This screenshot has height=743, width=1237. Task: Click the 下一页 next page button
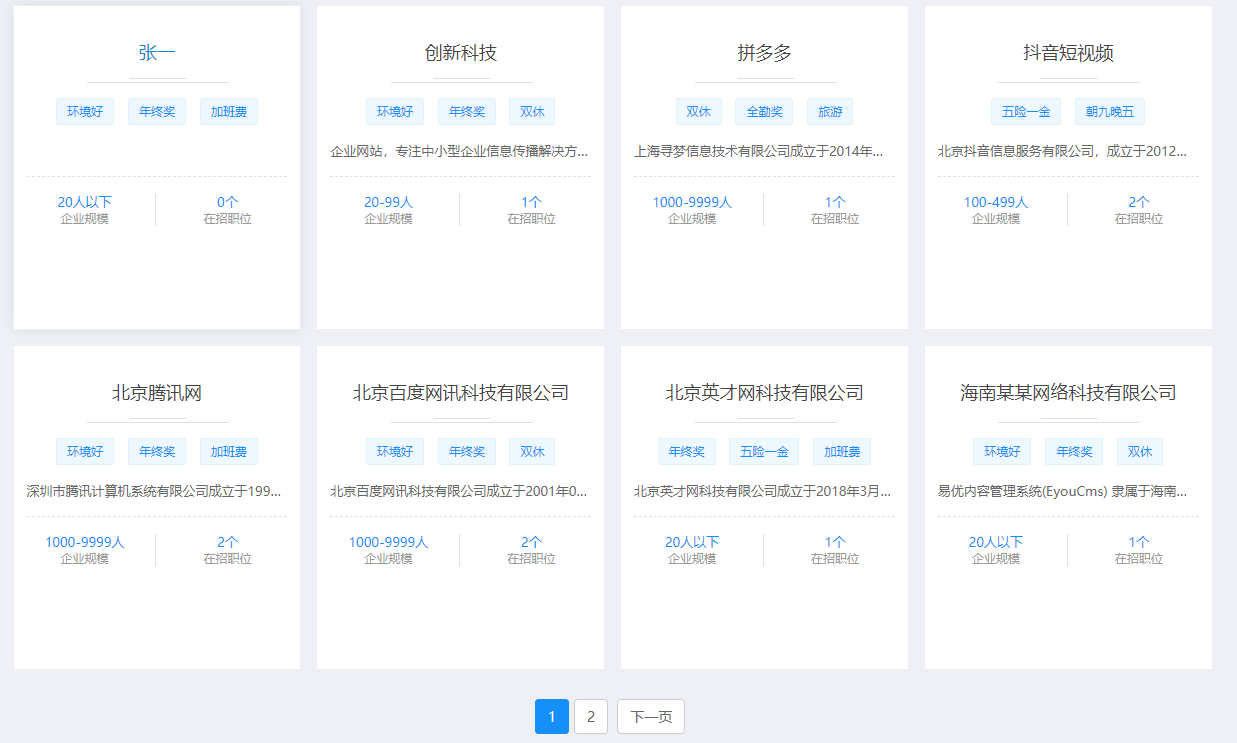(x=651, y=716)
